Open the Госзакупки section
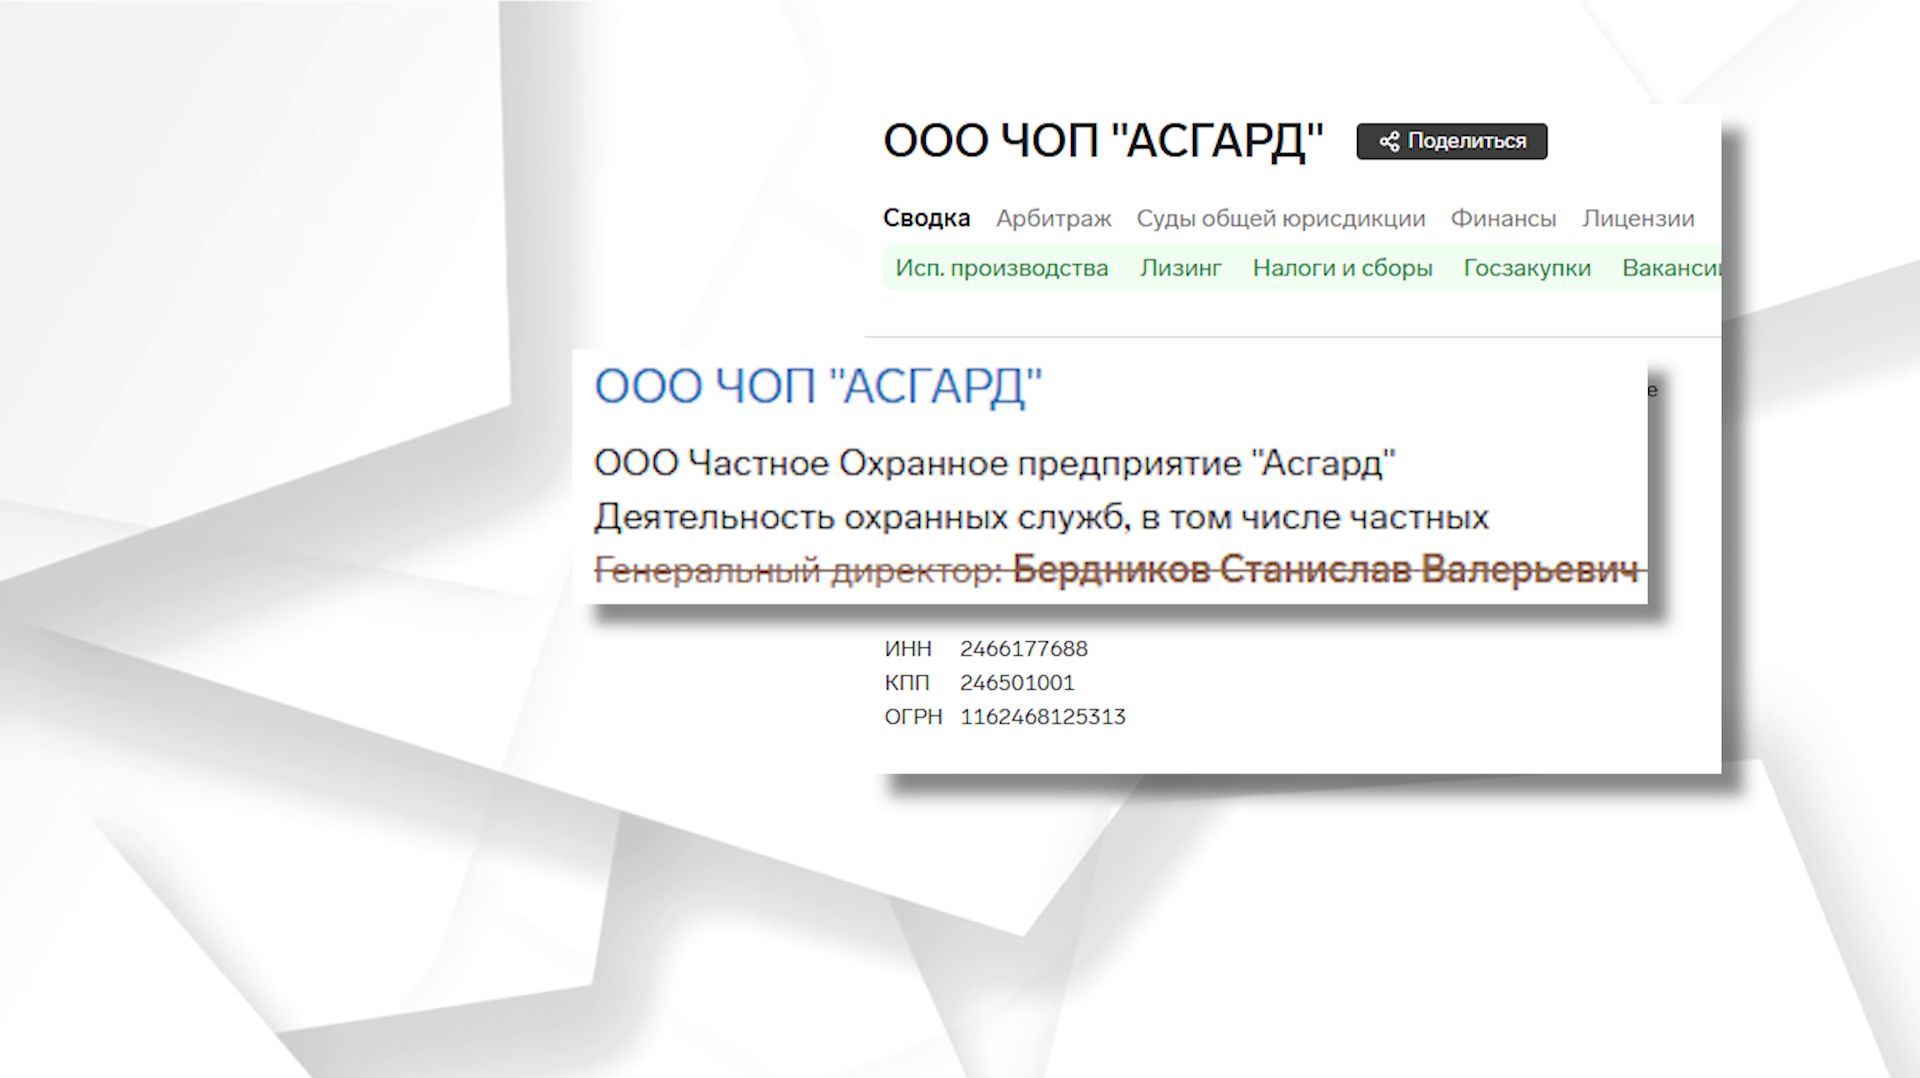The image size is (1920, 1078). (x=1527, y=267)
